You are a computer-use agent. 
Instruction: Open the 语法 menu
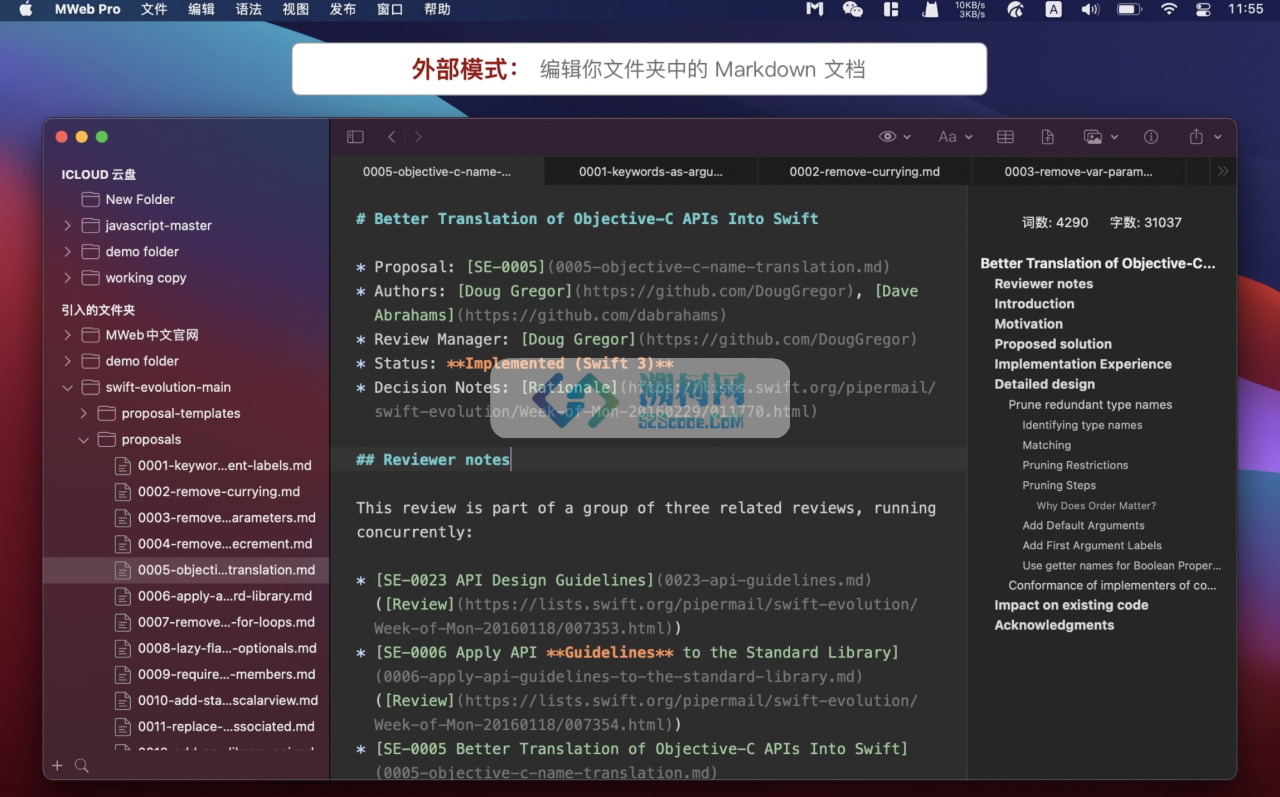(x=248, y=9)
